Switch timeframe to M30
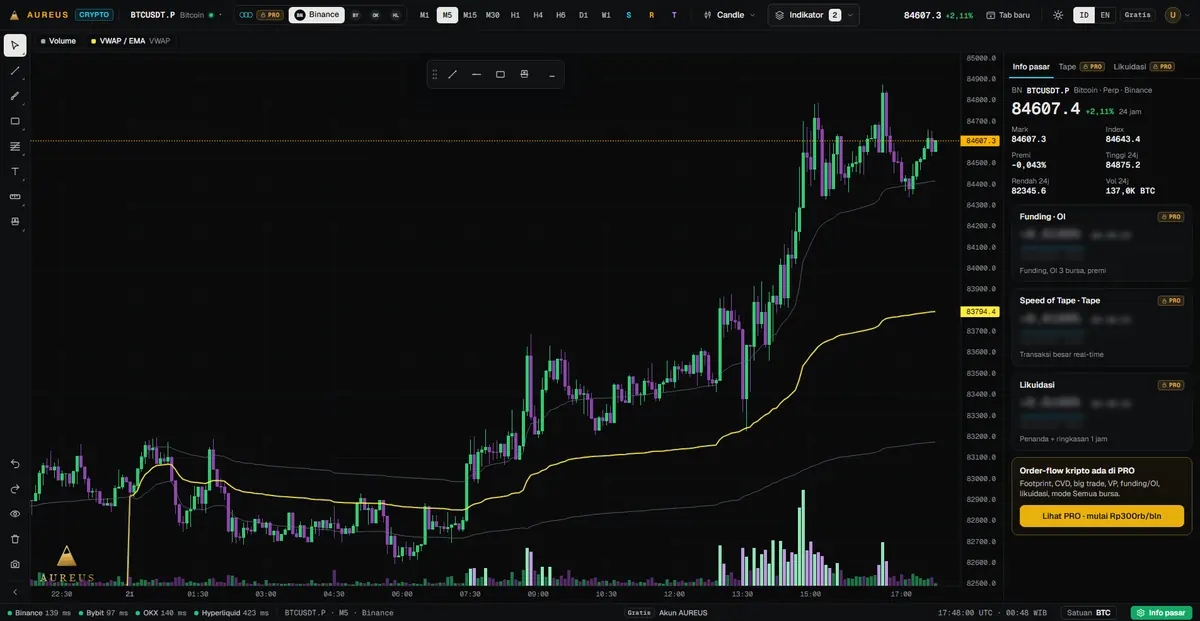Viewport: 1200px width, 621px height. 493,15
